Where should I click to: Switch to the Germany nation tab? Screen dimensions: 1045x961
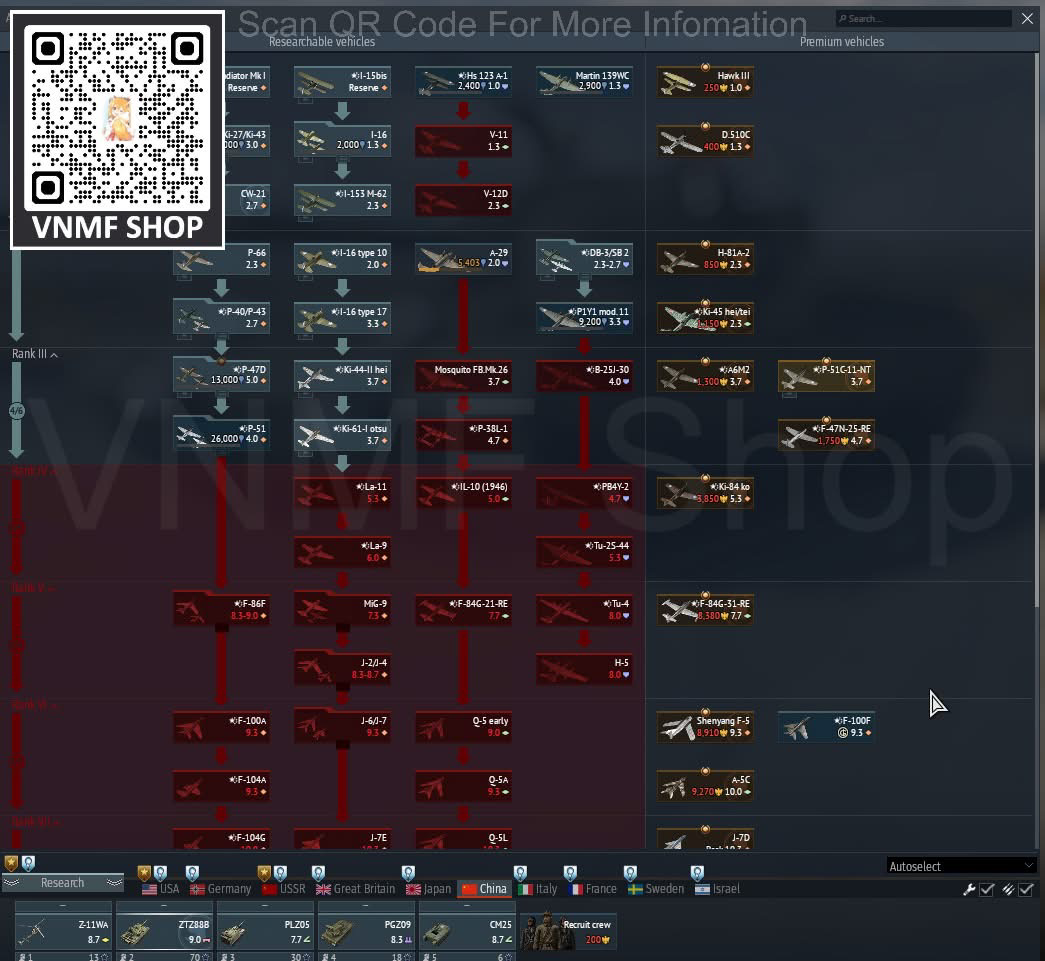tap(221, 888)
